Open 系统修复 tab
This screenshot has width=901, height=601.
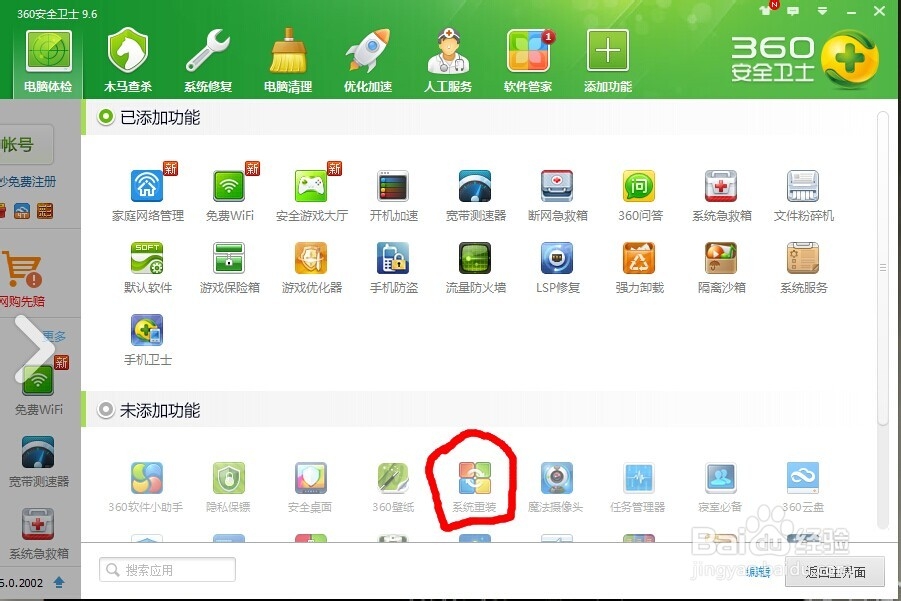click(x=207, y=62)
